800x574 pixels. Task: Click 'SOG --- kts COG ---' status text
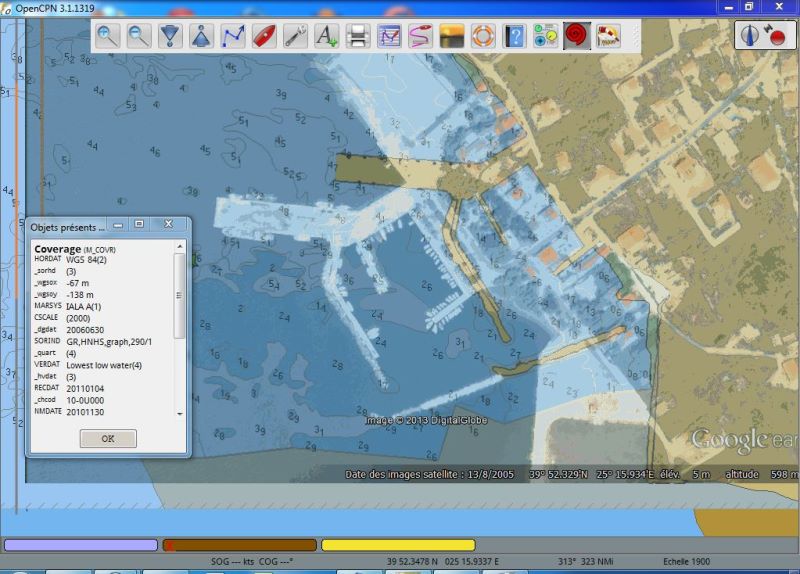coord(252,562)
